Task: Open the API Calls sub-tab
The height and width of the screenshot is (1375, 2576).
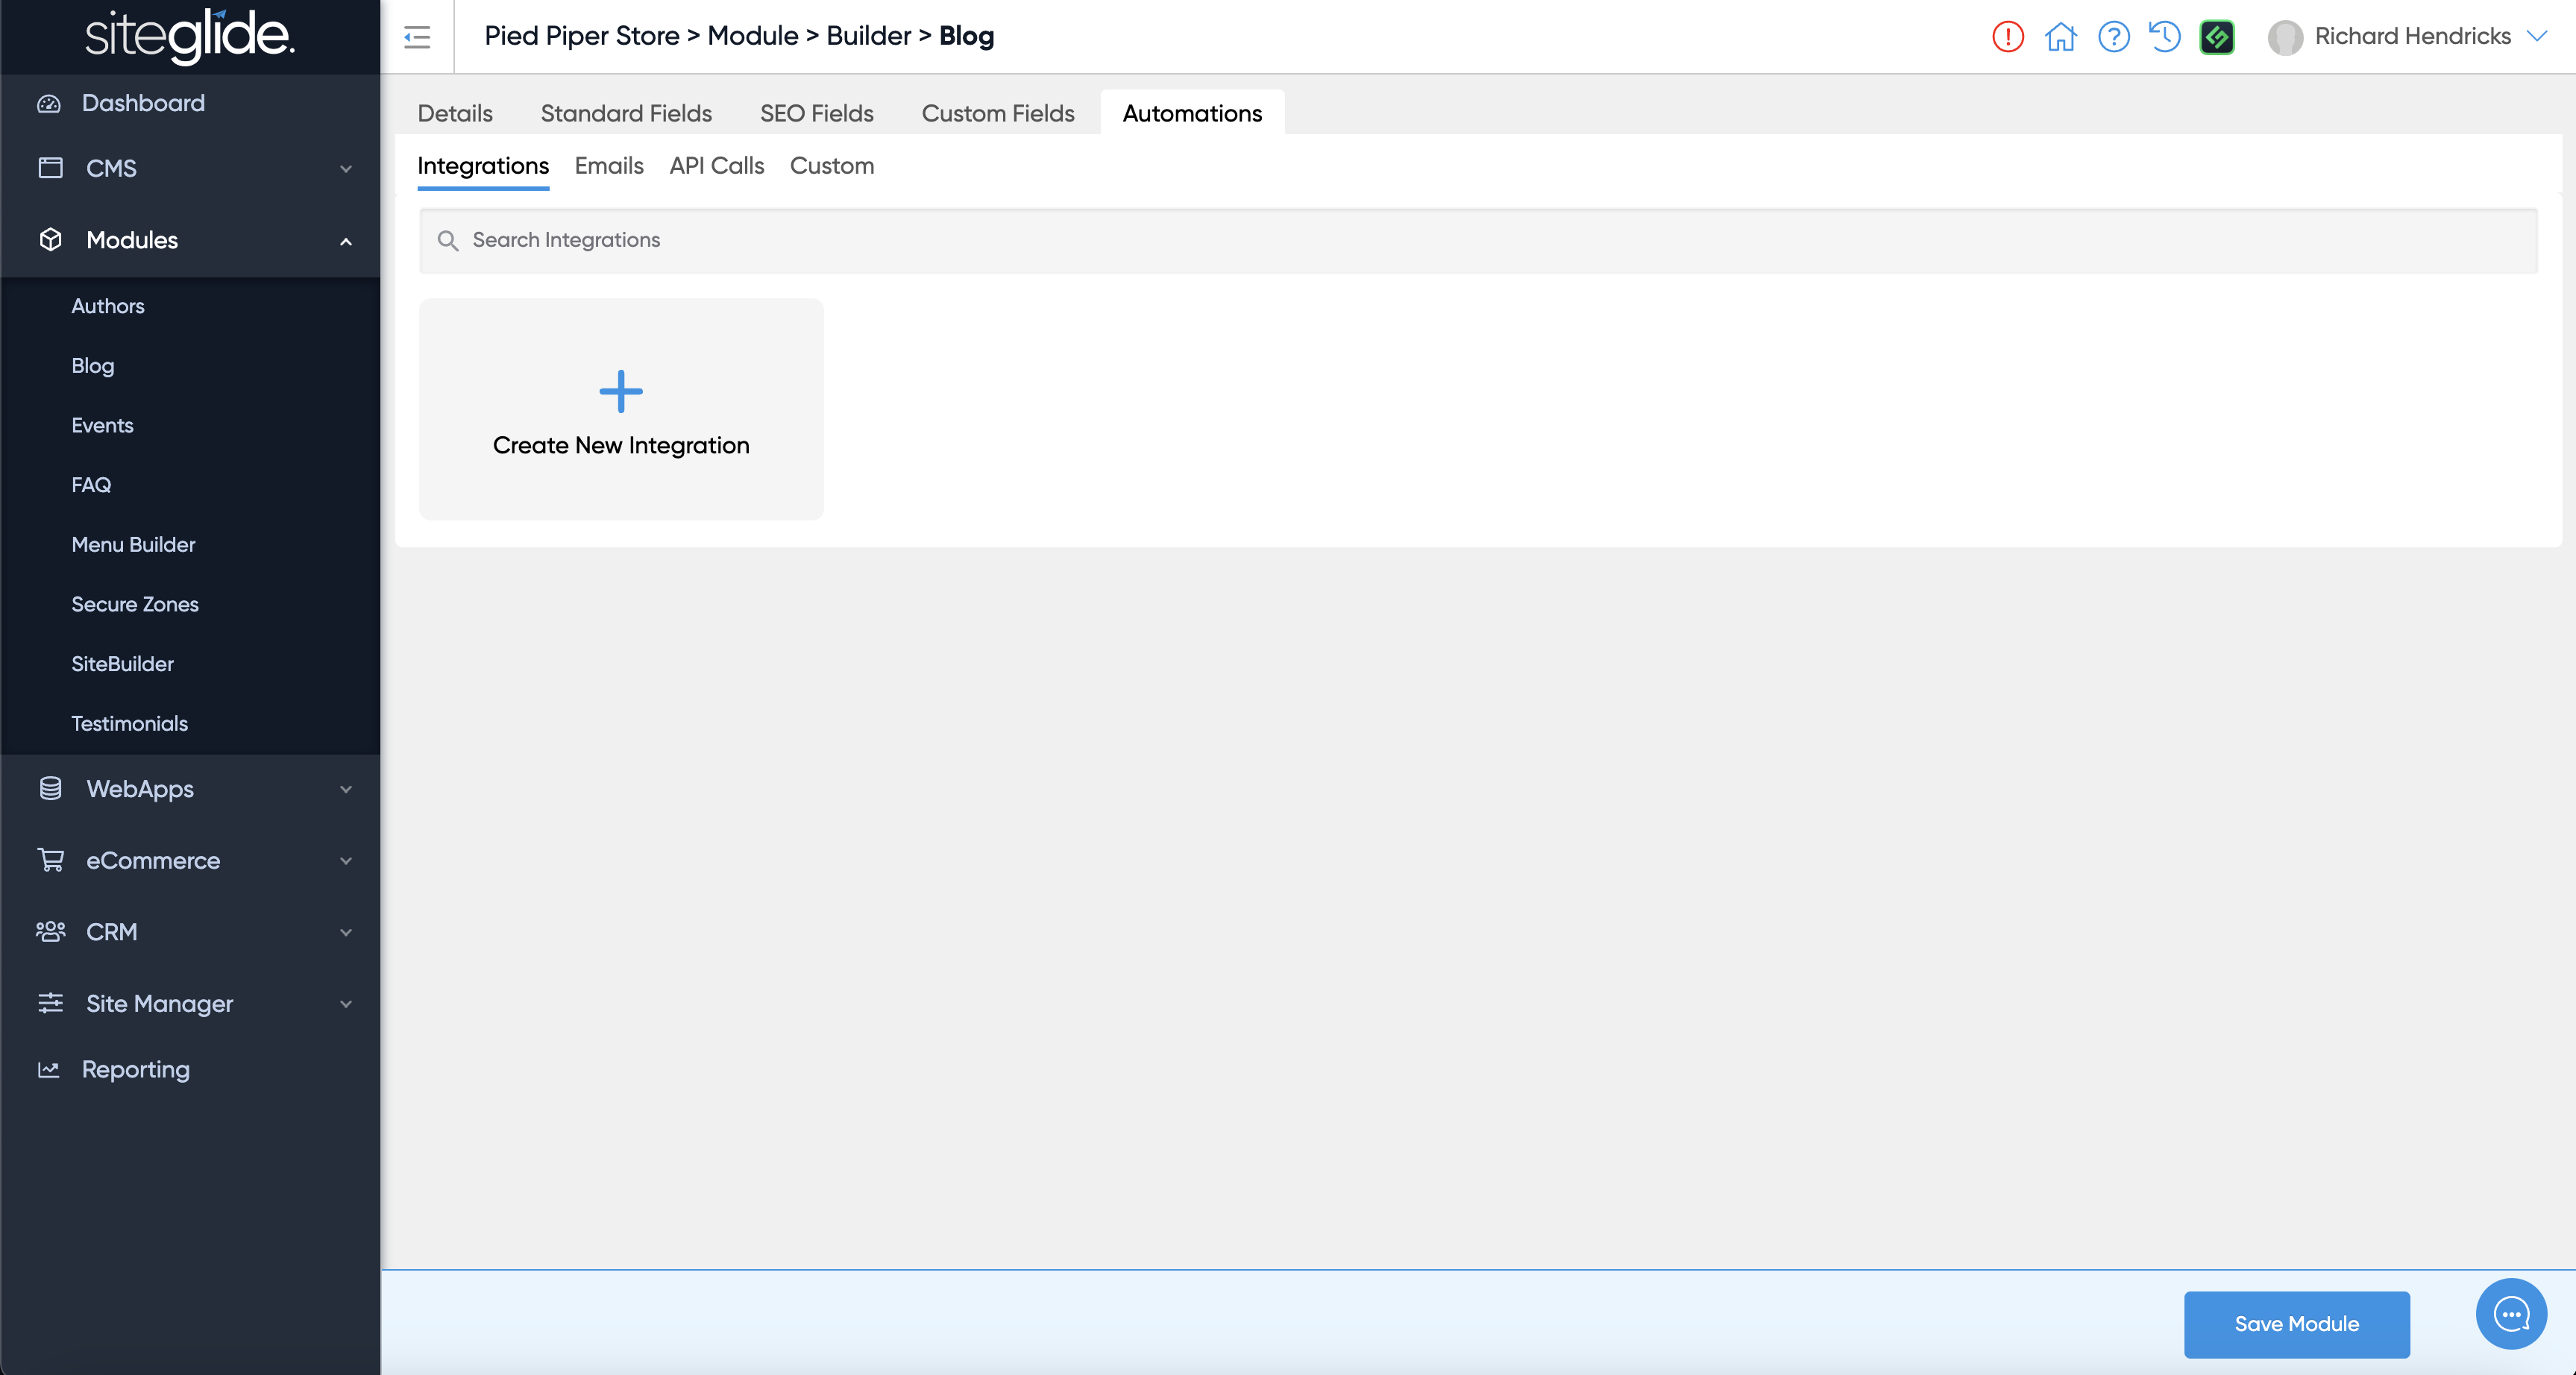Action: point(716,166)
